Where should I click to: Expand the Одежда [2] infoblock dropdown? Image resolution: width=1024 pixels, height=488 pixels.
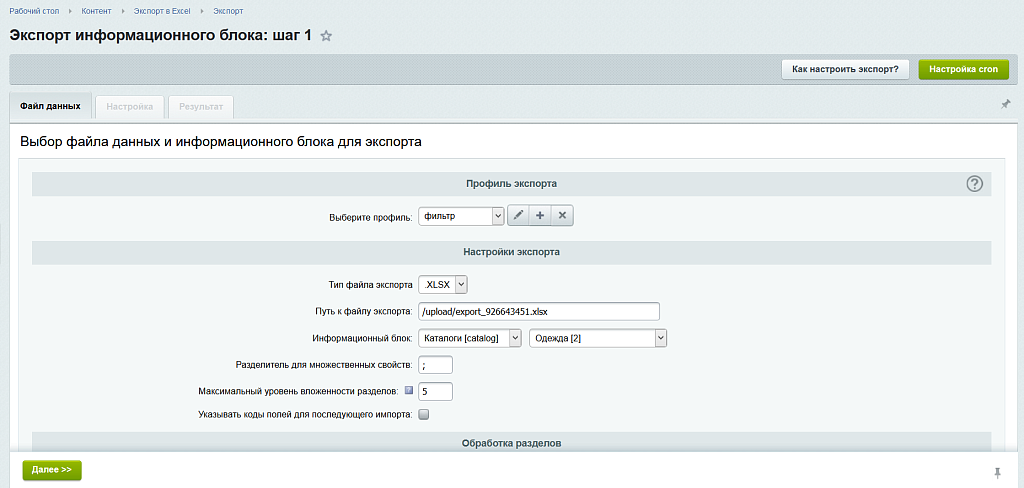point(598,338)
